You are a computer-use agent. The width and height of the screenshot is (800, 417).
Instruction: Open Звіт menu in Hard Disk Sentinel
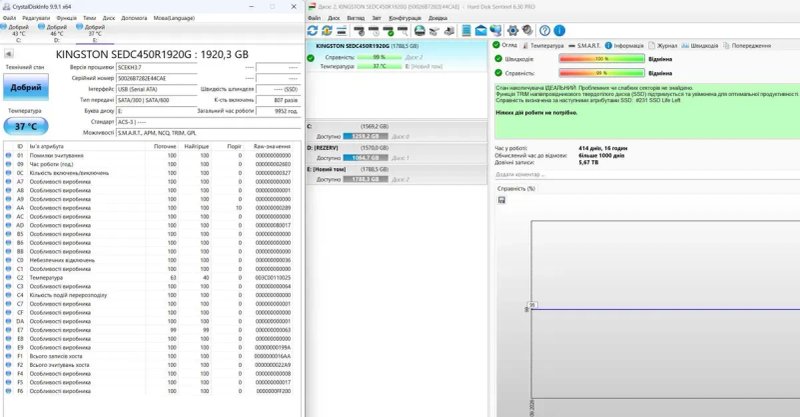(x=377, y=18)
